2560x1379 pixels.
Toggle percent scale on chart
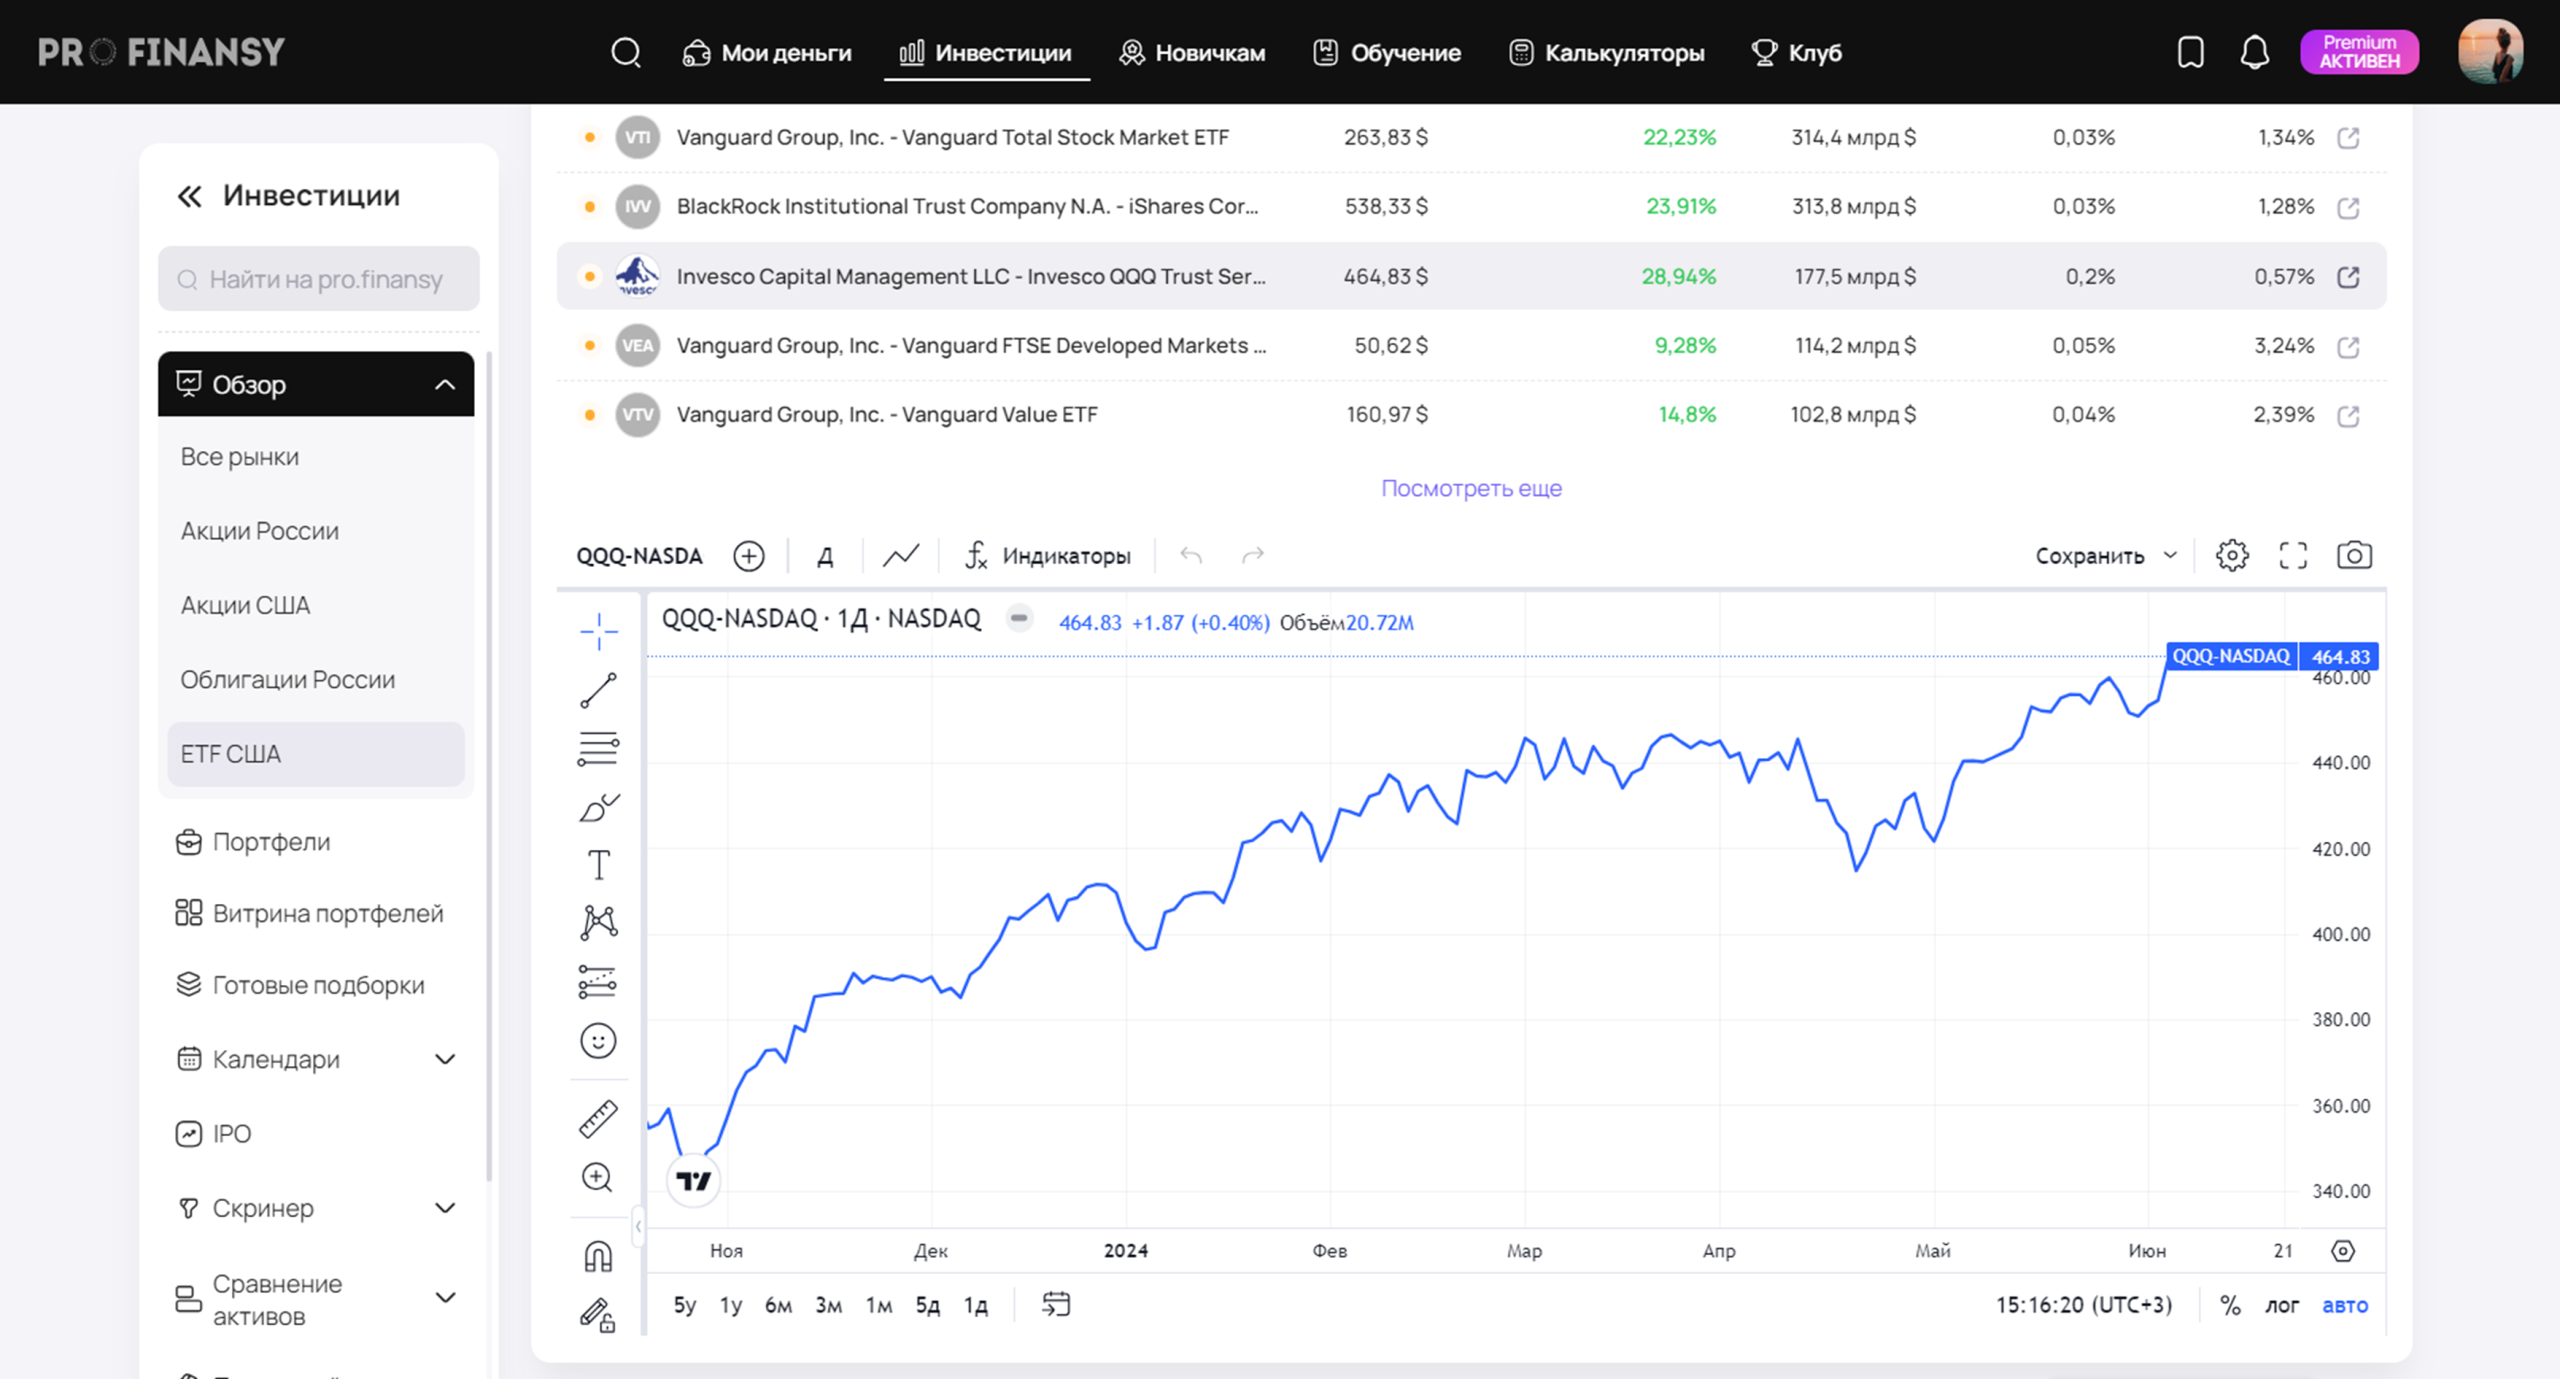[x=2229, y=1304]
